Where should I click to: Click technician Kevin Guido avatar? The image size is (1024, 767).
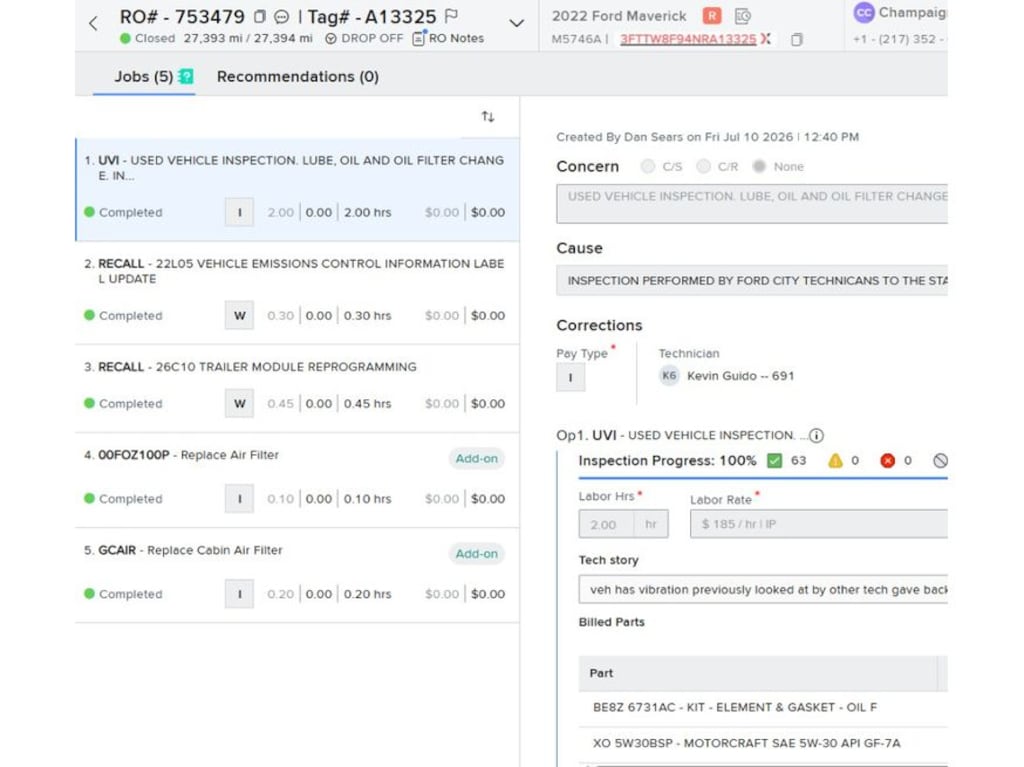669,376
